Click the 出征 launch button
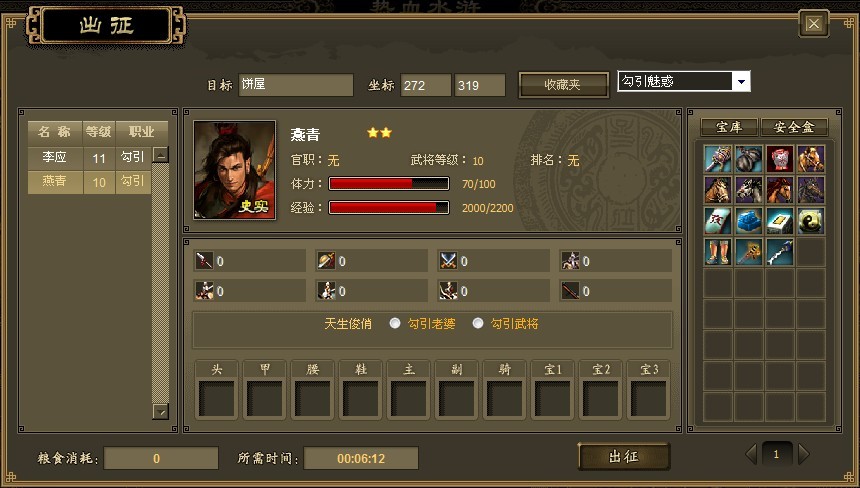The height and width of the screenshot is (488, 860). coord(624,456)
